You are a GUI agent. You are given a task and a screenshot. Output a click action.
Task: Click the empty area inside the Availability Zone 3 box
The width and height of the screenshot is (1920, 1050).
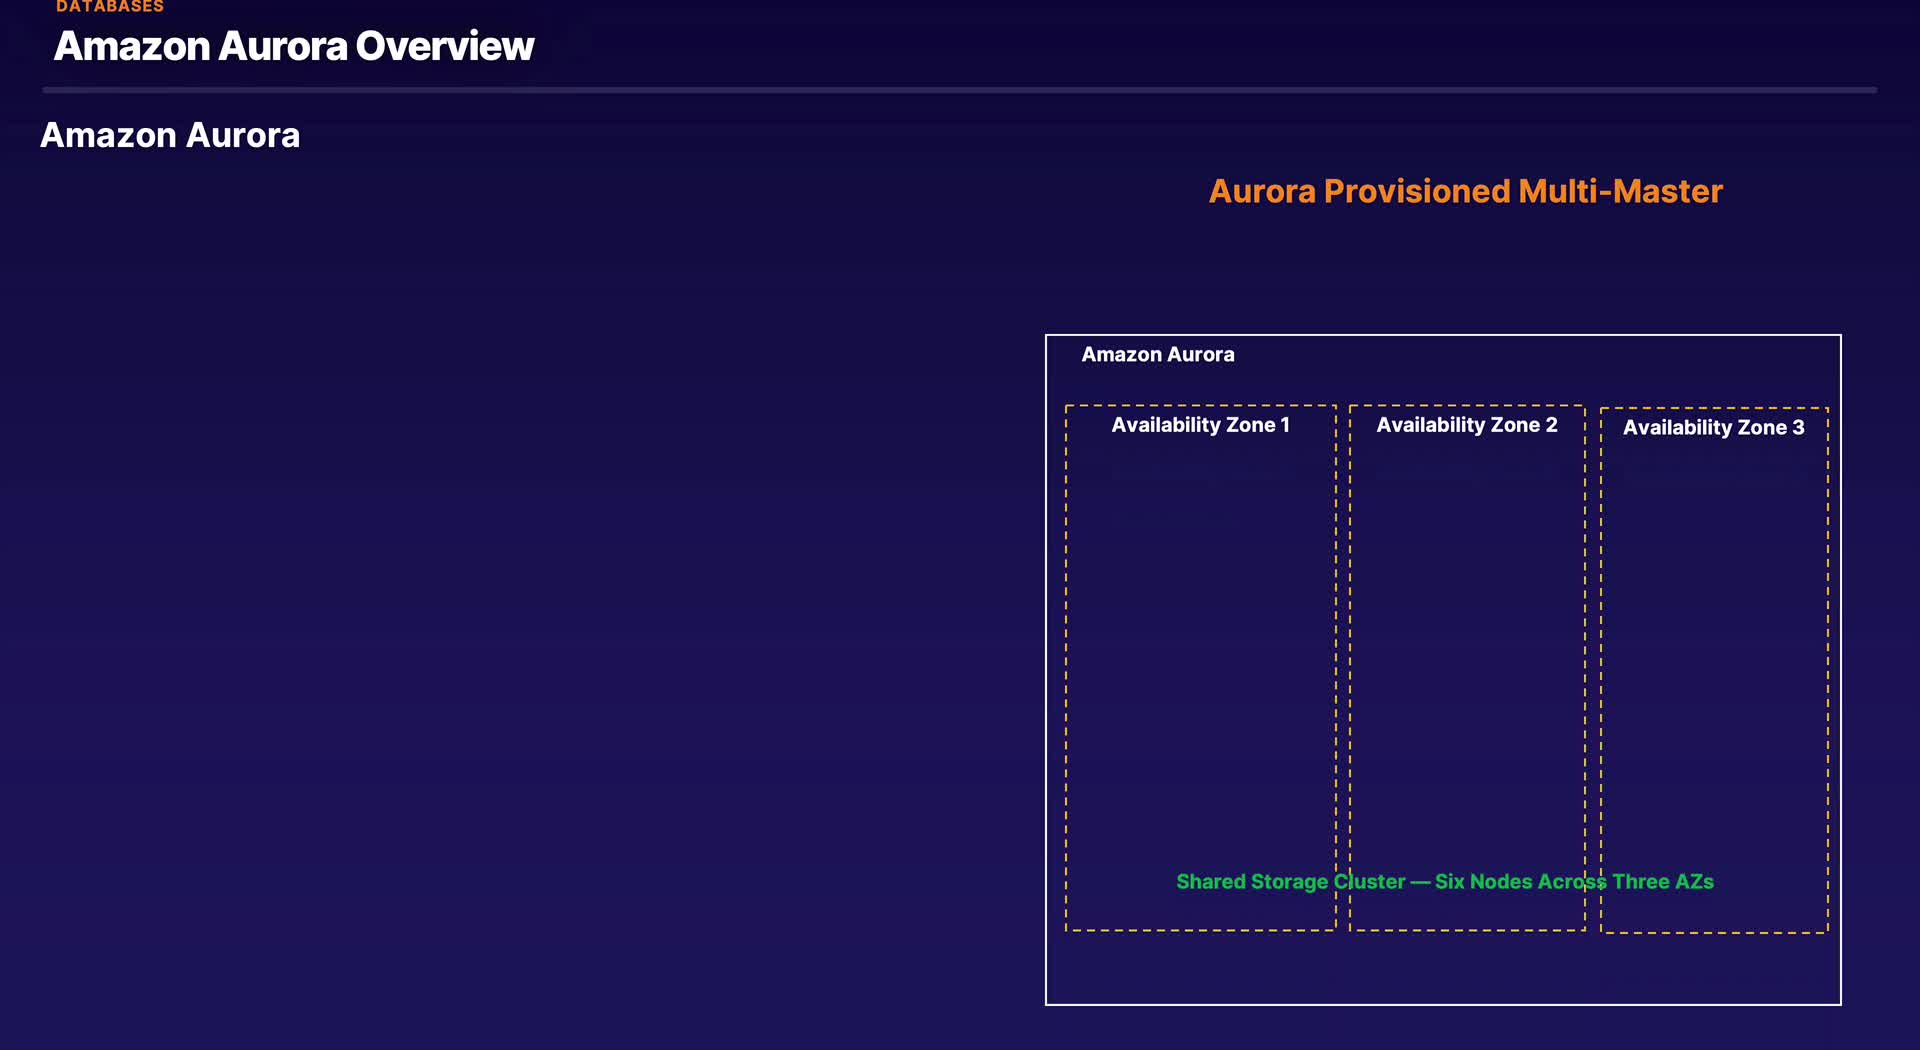1714,650
